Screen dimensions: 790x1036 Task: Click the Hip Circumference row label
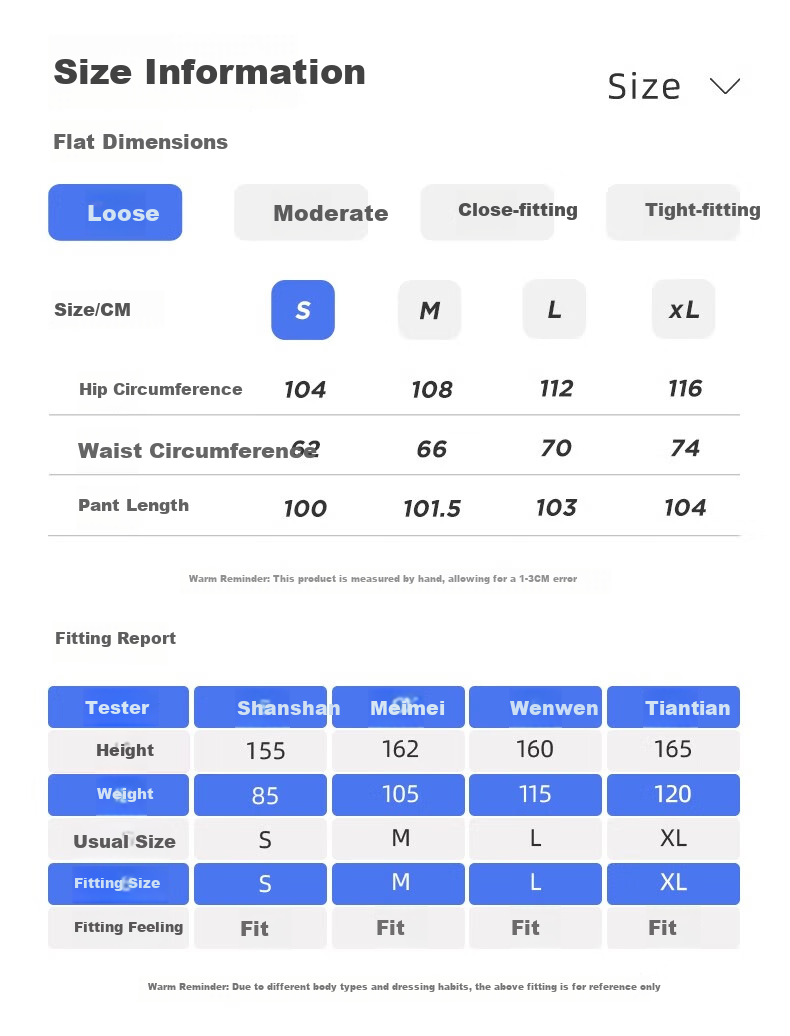tap(161, 389)
